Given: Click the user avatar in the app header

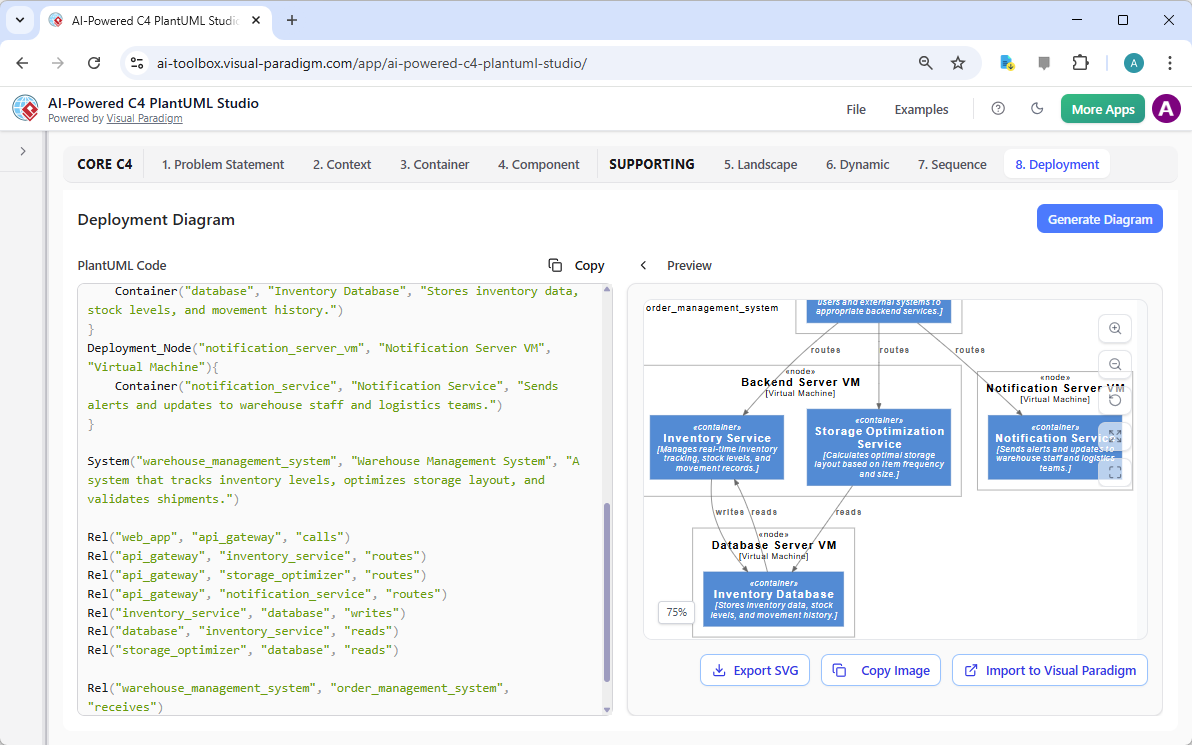Looking at the screenshot, I should [1166, 108].
